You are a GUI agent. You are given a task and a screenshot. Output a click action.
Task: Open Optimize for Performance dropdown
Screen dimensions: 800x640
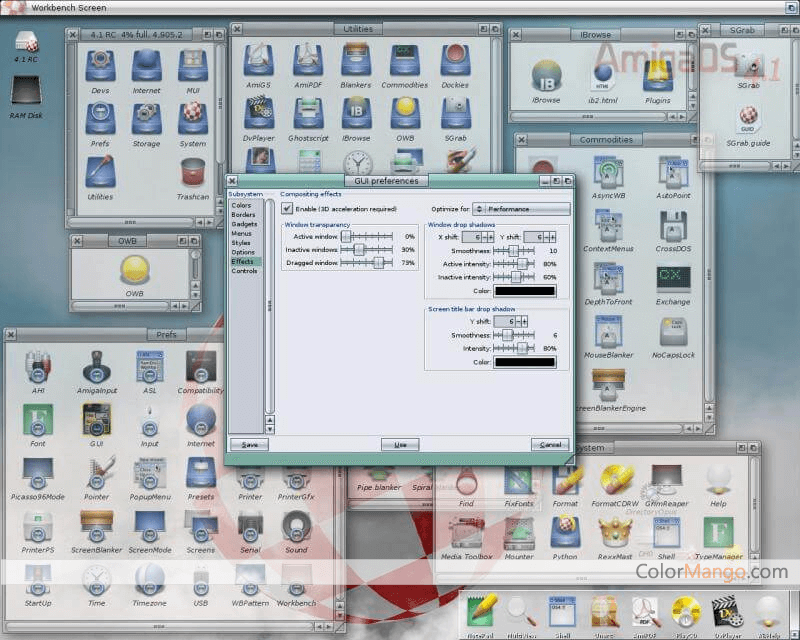(x=521, y=209)
